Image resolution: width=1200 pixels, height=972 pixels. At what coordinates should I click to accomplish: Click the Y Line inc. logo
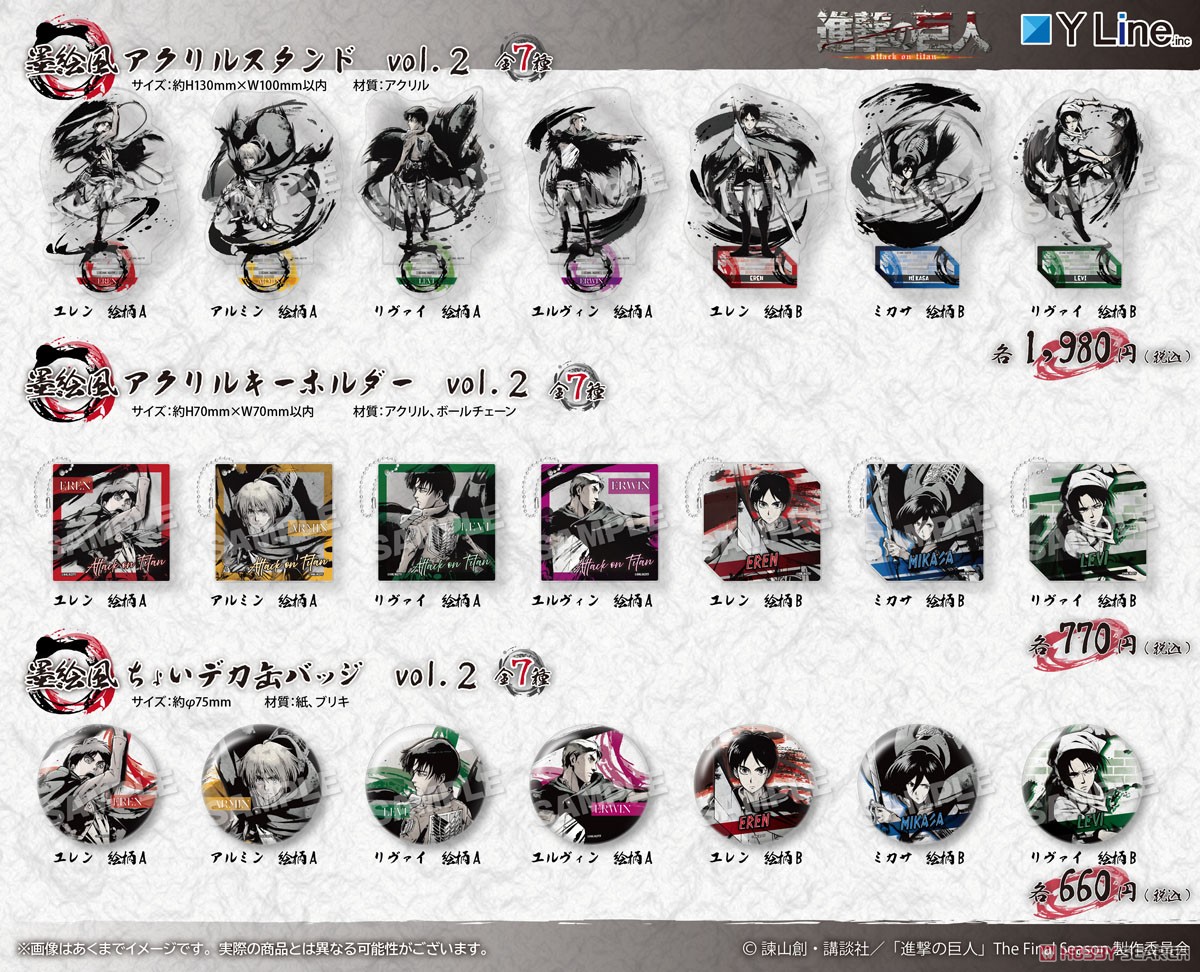(1107, 32)
